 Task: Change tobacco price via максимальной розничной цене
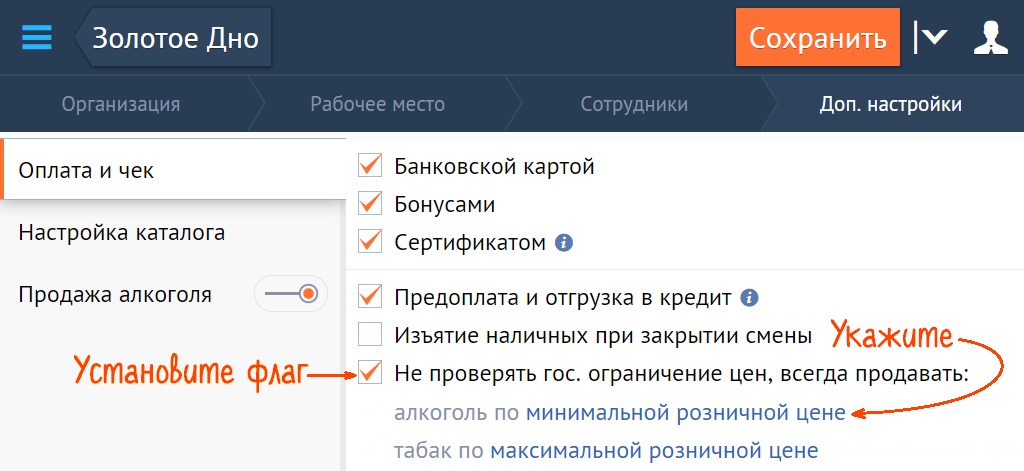[x=654, y=450]
